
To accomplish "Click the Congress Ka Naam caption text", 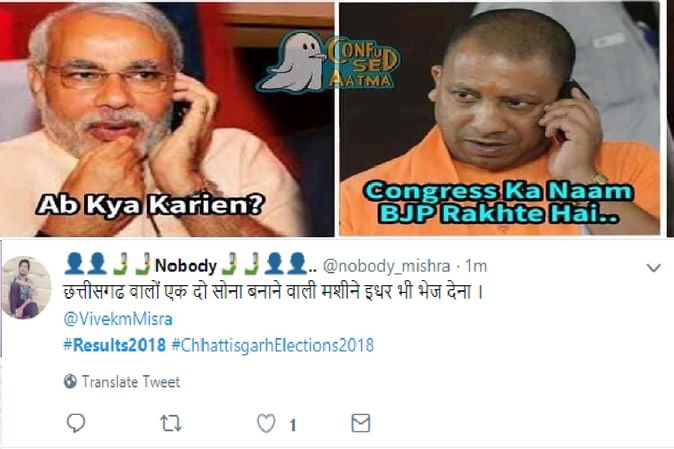I will pyautogui.click(x=499, y=202).
